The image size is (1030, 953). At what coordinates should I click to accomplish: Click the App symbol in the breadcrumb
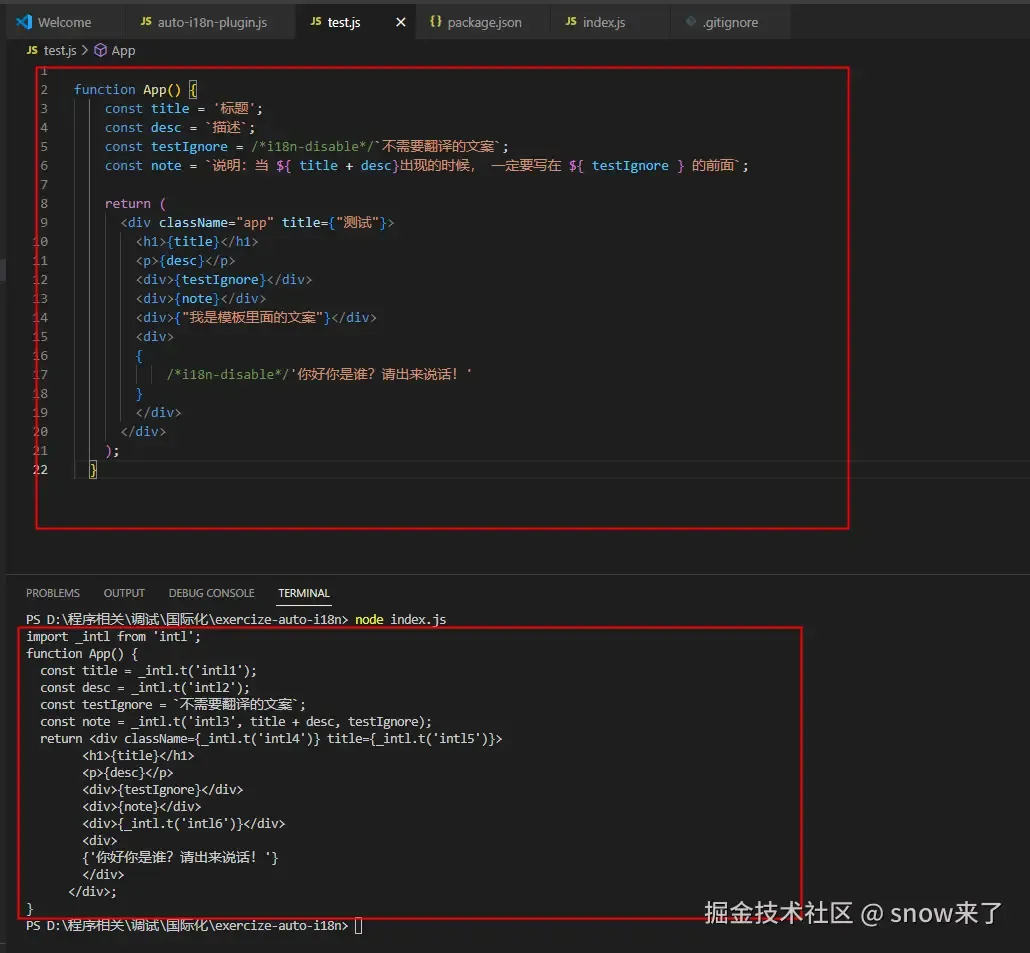pyautogui.click(x=123, y=51)
